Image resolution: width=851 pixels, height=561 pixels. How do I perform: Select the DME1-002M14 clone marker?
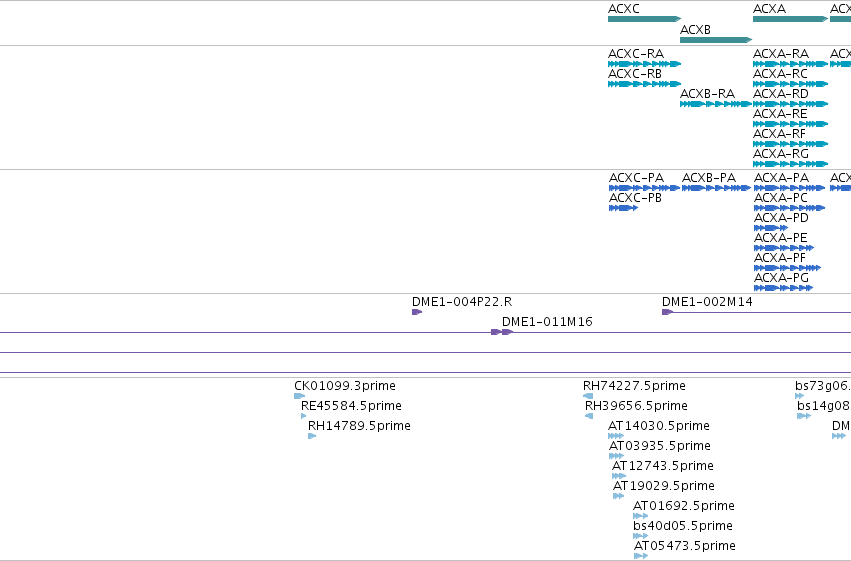pyautogui.click(x=667, y=312)
